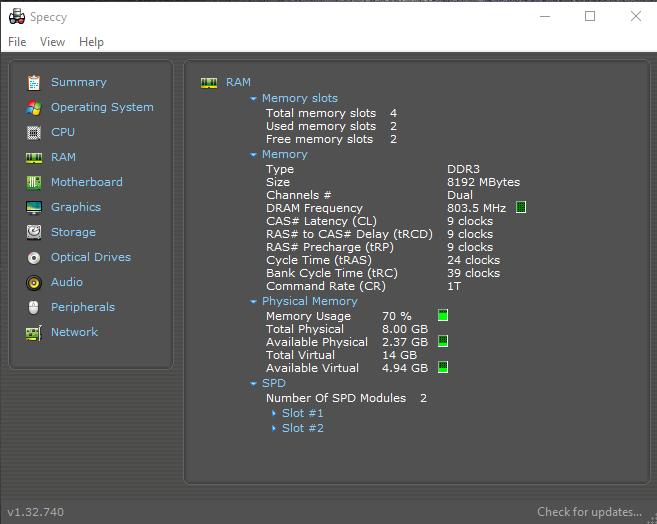Select the Total Virtual 14 GB value
657x524 pixels.
coord(400,355)
